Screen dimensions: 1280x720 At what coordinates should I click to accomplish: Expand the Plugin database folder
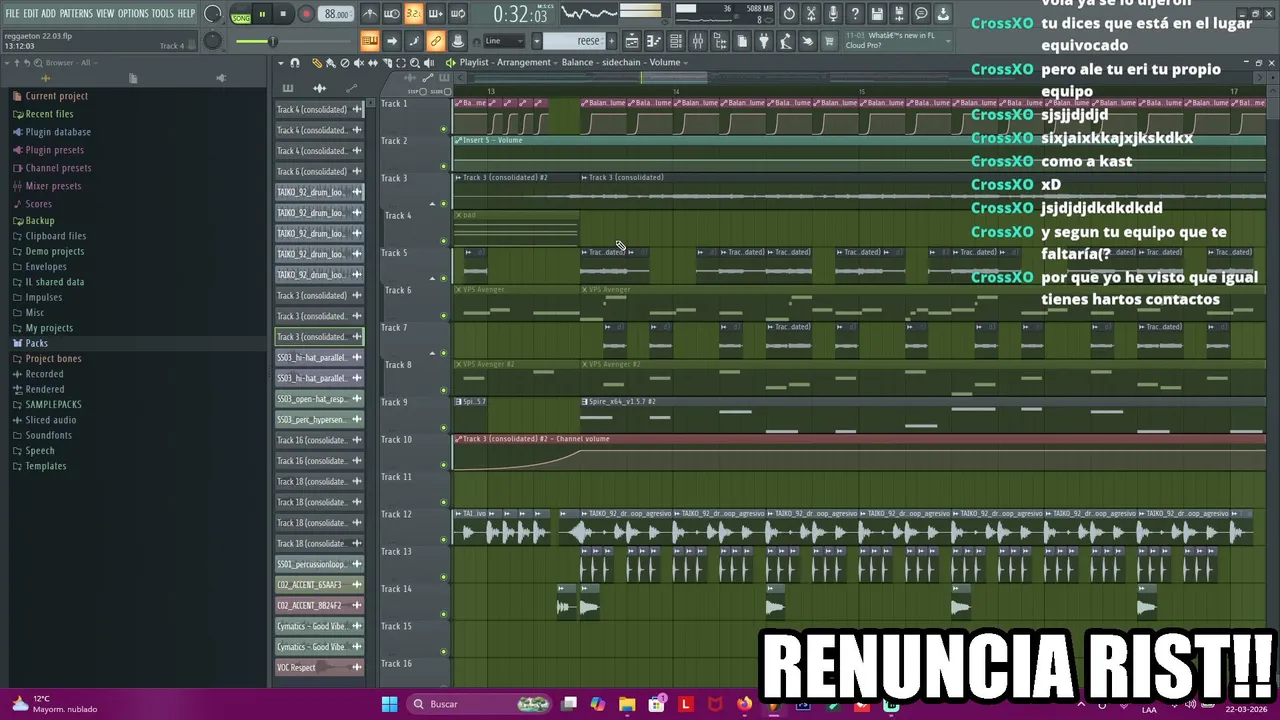[57, 132]
